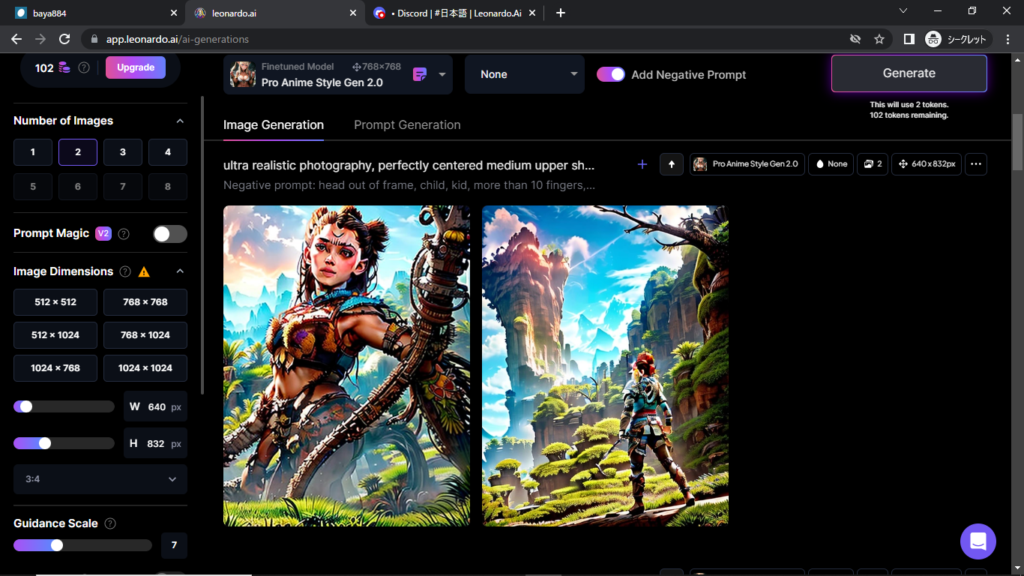Switch to the Prompt Generation tab
The height and width of the screenshot is (576, 1024).
[407, 125]
